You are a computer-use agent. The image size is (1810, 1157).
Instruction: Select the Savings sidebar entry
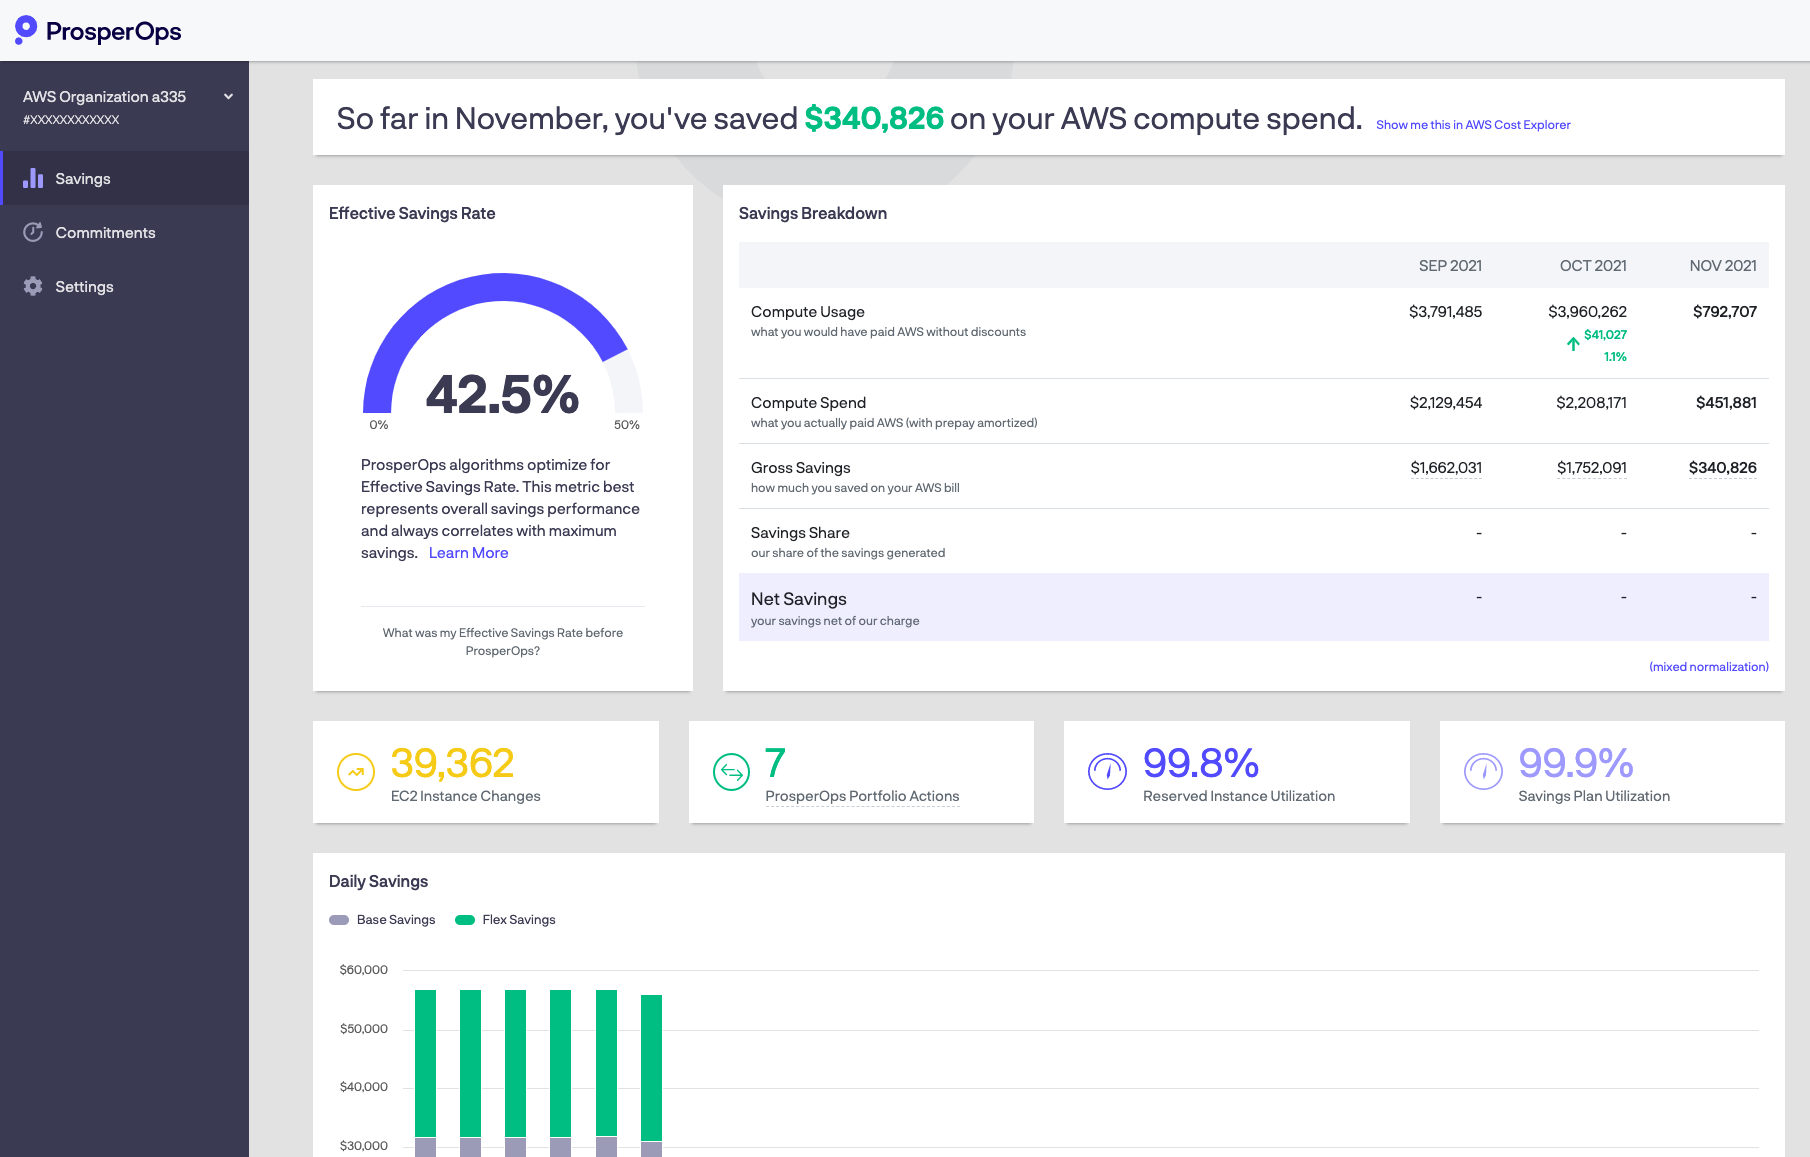pyautogui.click(x=83, y=178)
